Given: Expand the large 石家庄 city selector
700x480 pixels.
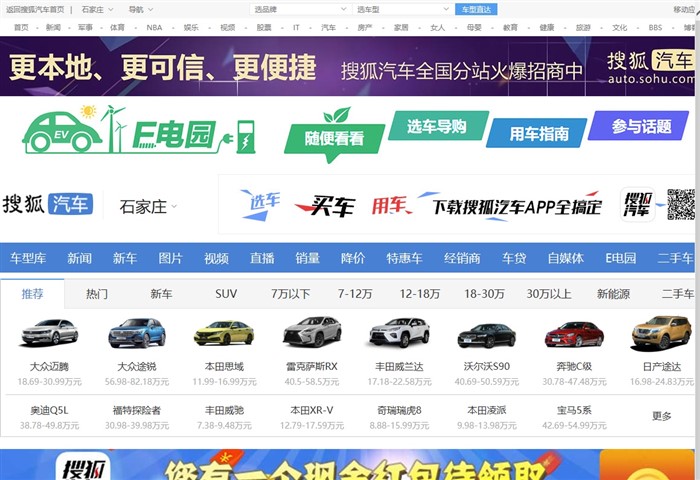Looking at the screenshot, I should click(148, 207).
